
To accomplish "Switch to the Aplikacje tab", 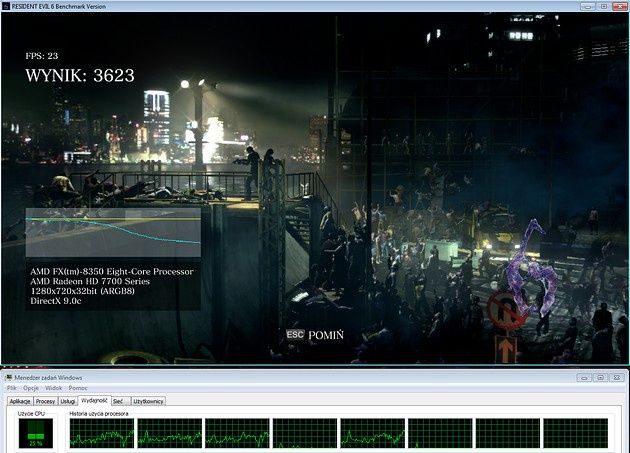I will pyautogui.click(x=20, y=401).
